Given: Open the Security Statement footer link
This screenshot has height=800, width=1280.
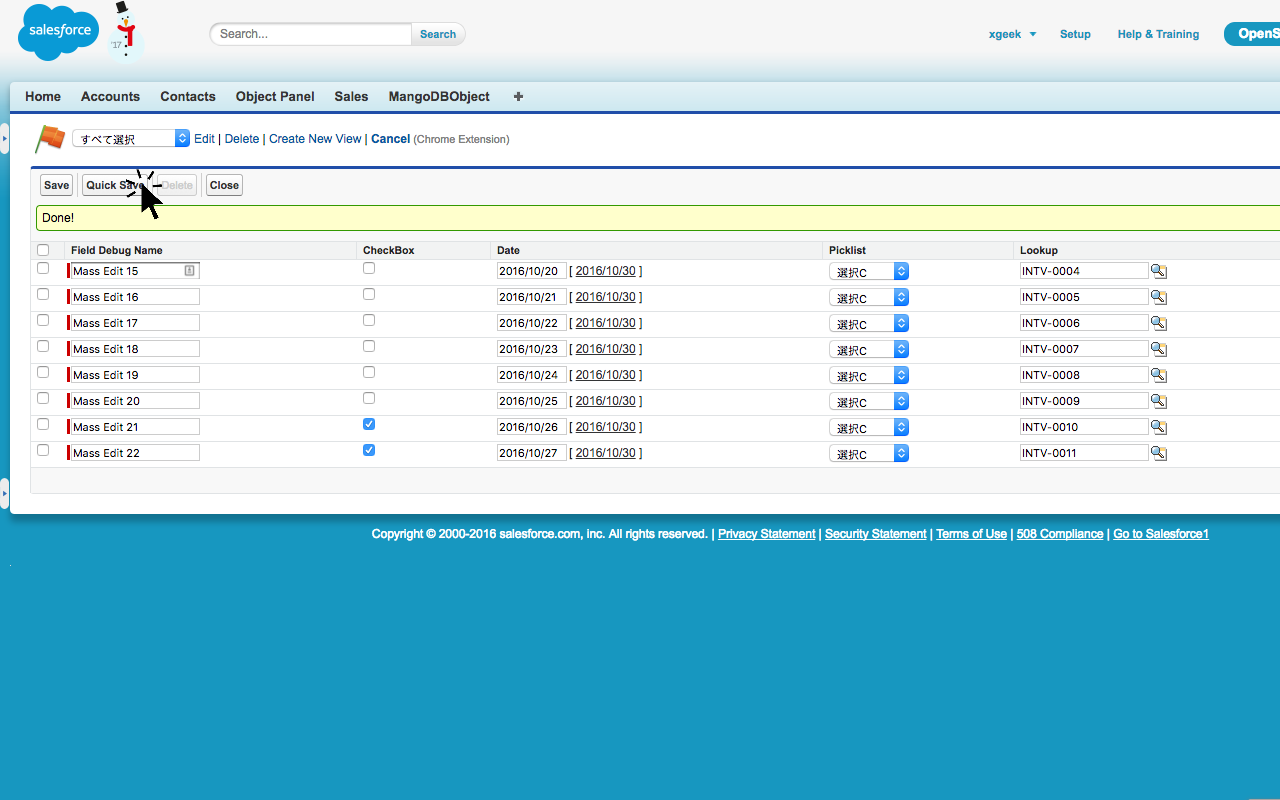Looking at the screenshot, I should click(x=875, y=534).
